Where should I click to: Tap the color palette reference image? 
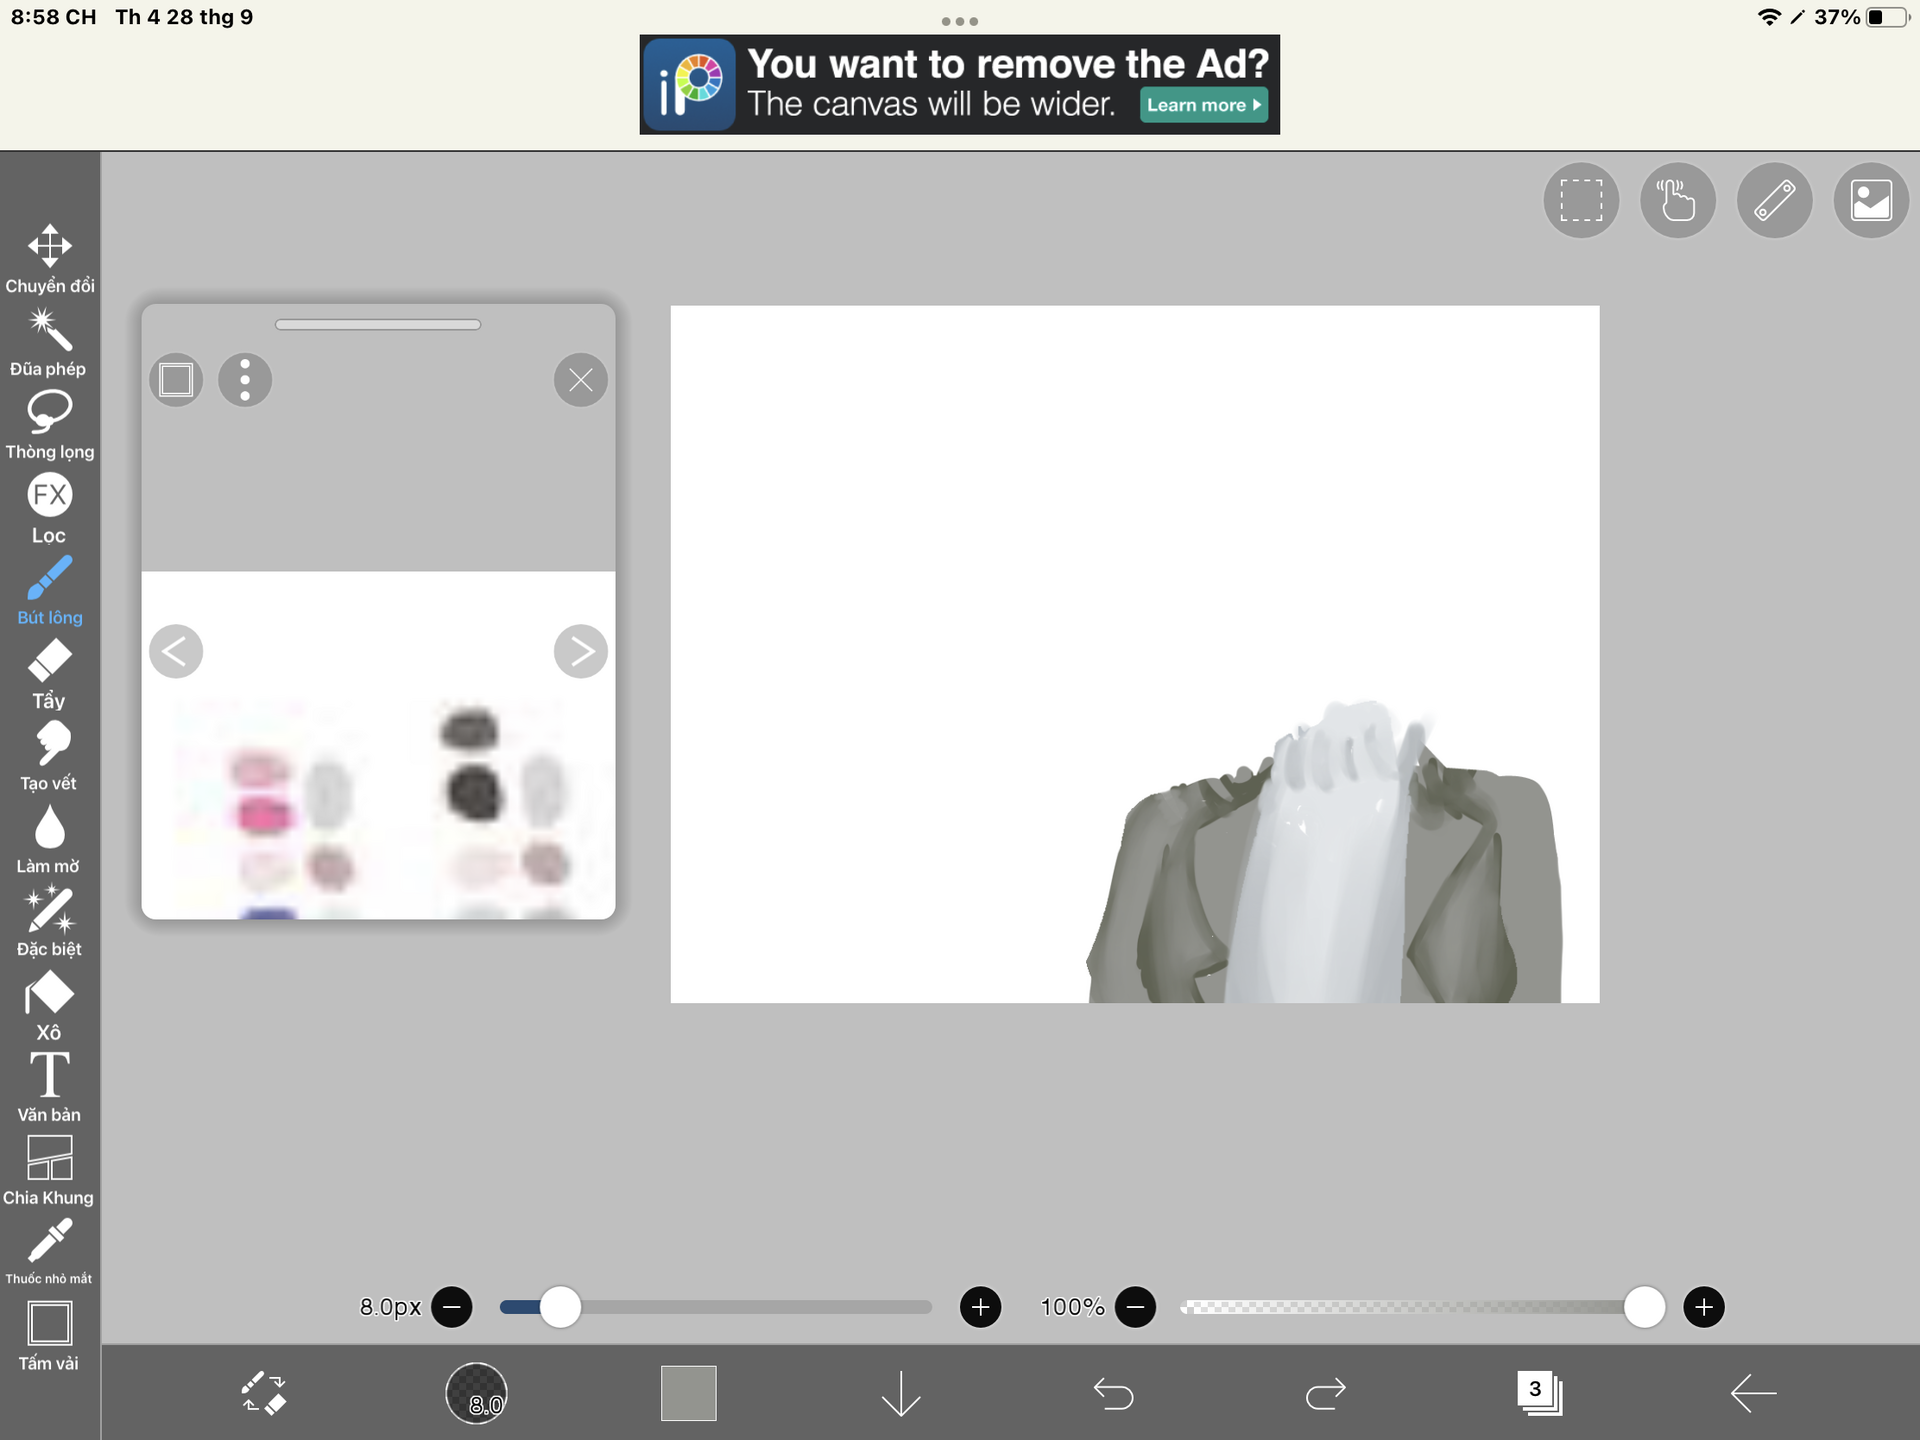[378, 745]
